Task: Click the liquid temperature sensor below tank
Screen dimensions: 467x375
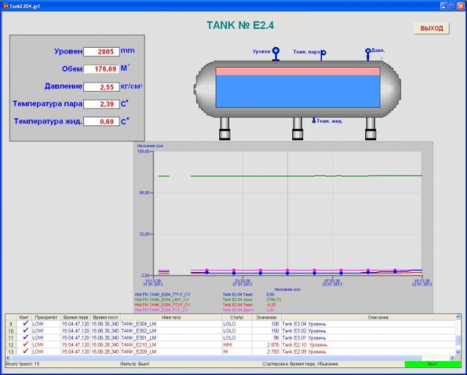Action: coord(314,120)
